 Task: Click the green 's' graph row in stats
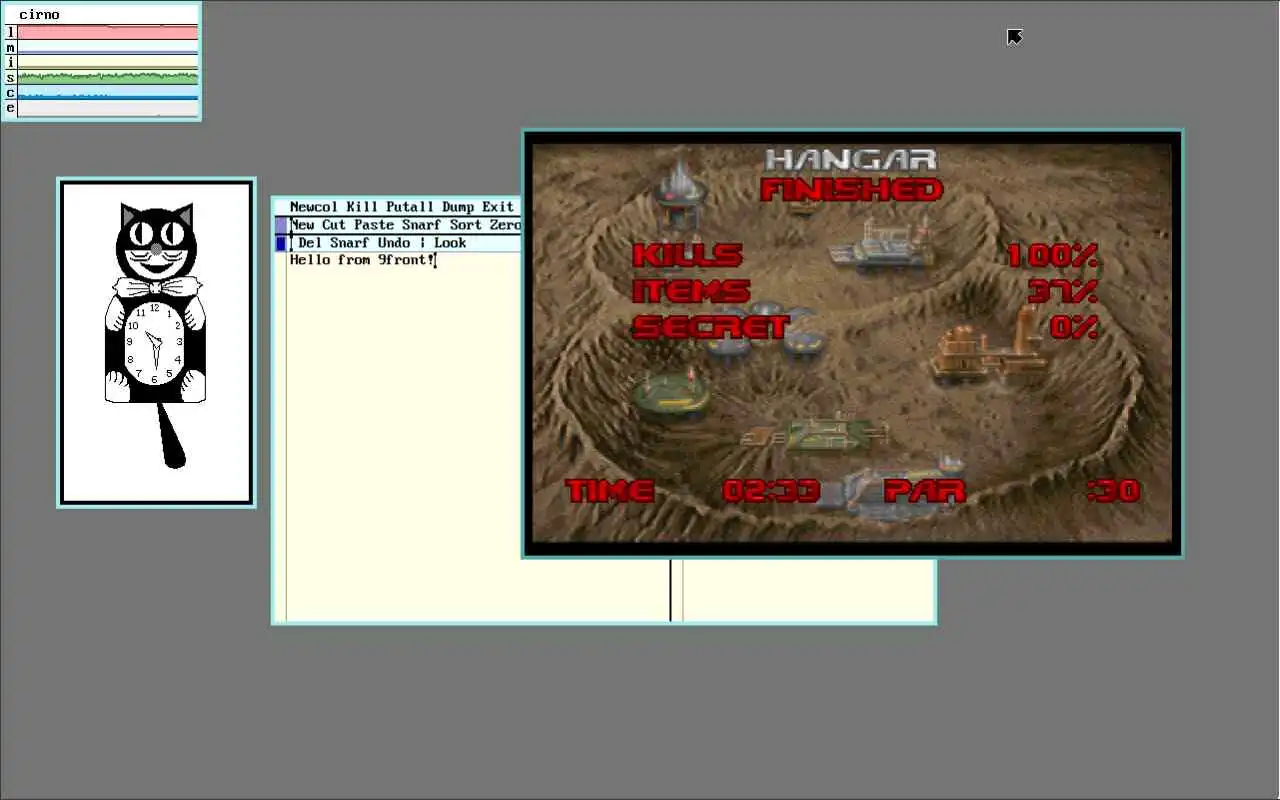[x=108, y=77]
